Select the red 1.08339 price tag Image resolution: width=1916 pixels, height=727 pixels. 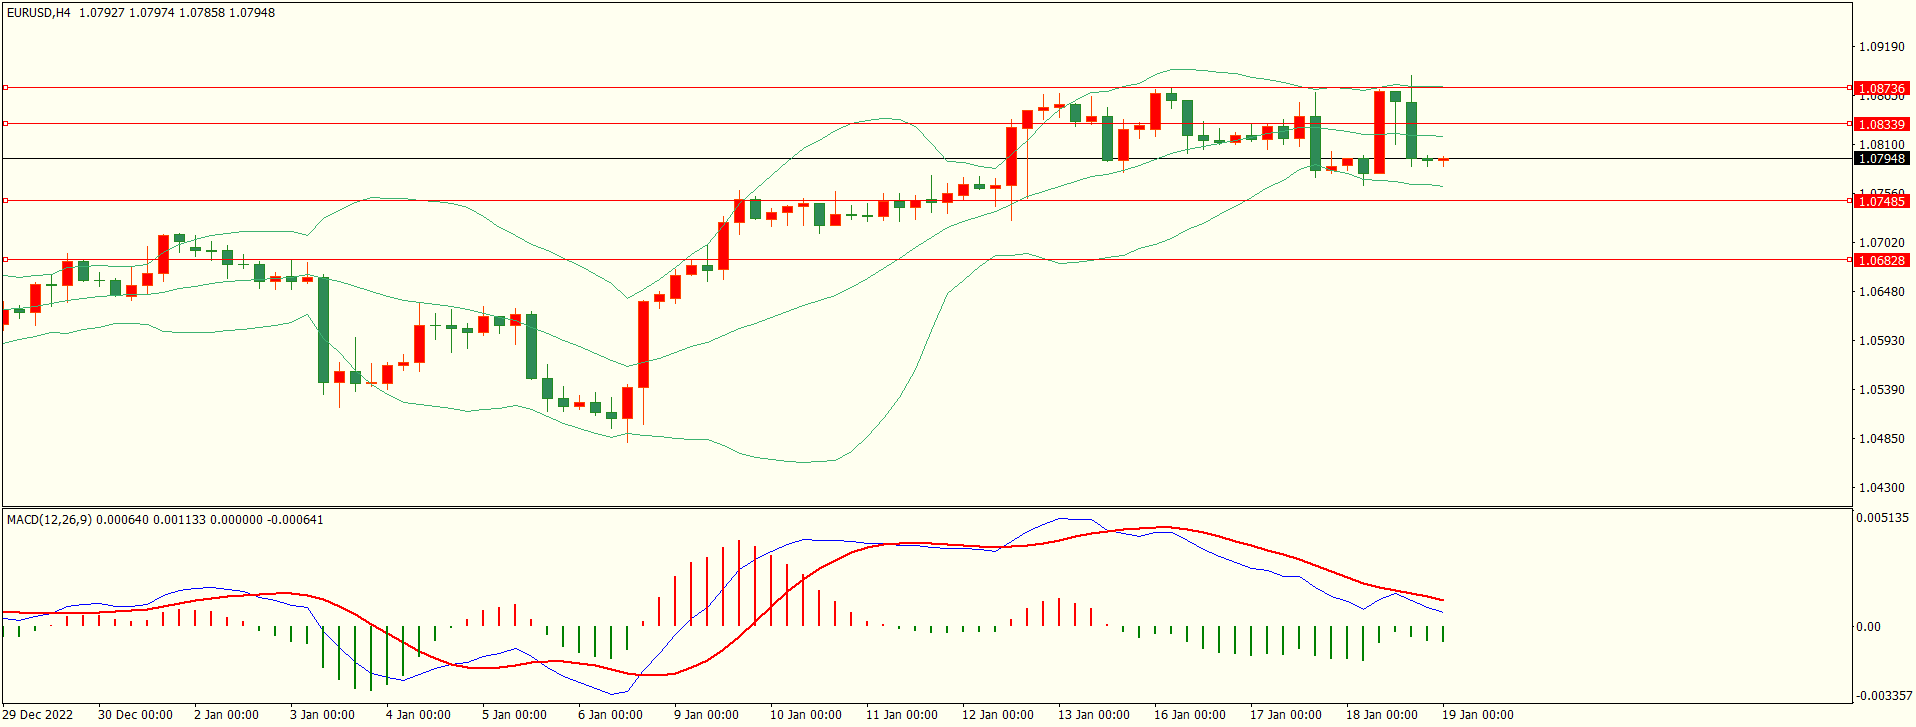pos(1881,125)
